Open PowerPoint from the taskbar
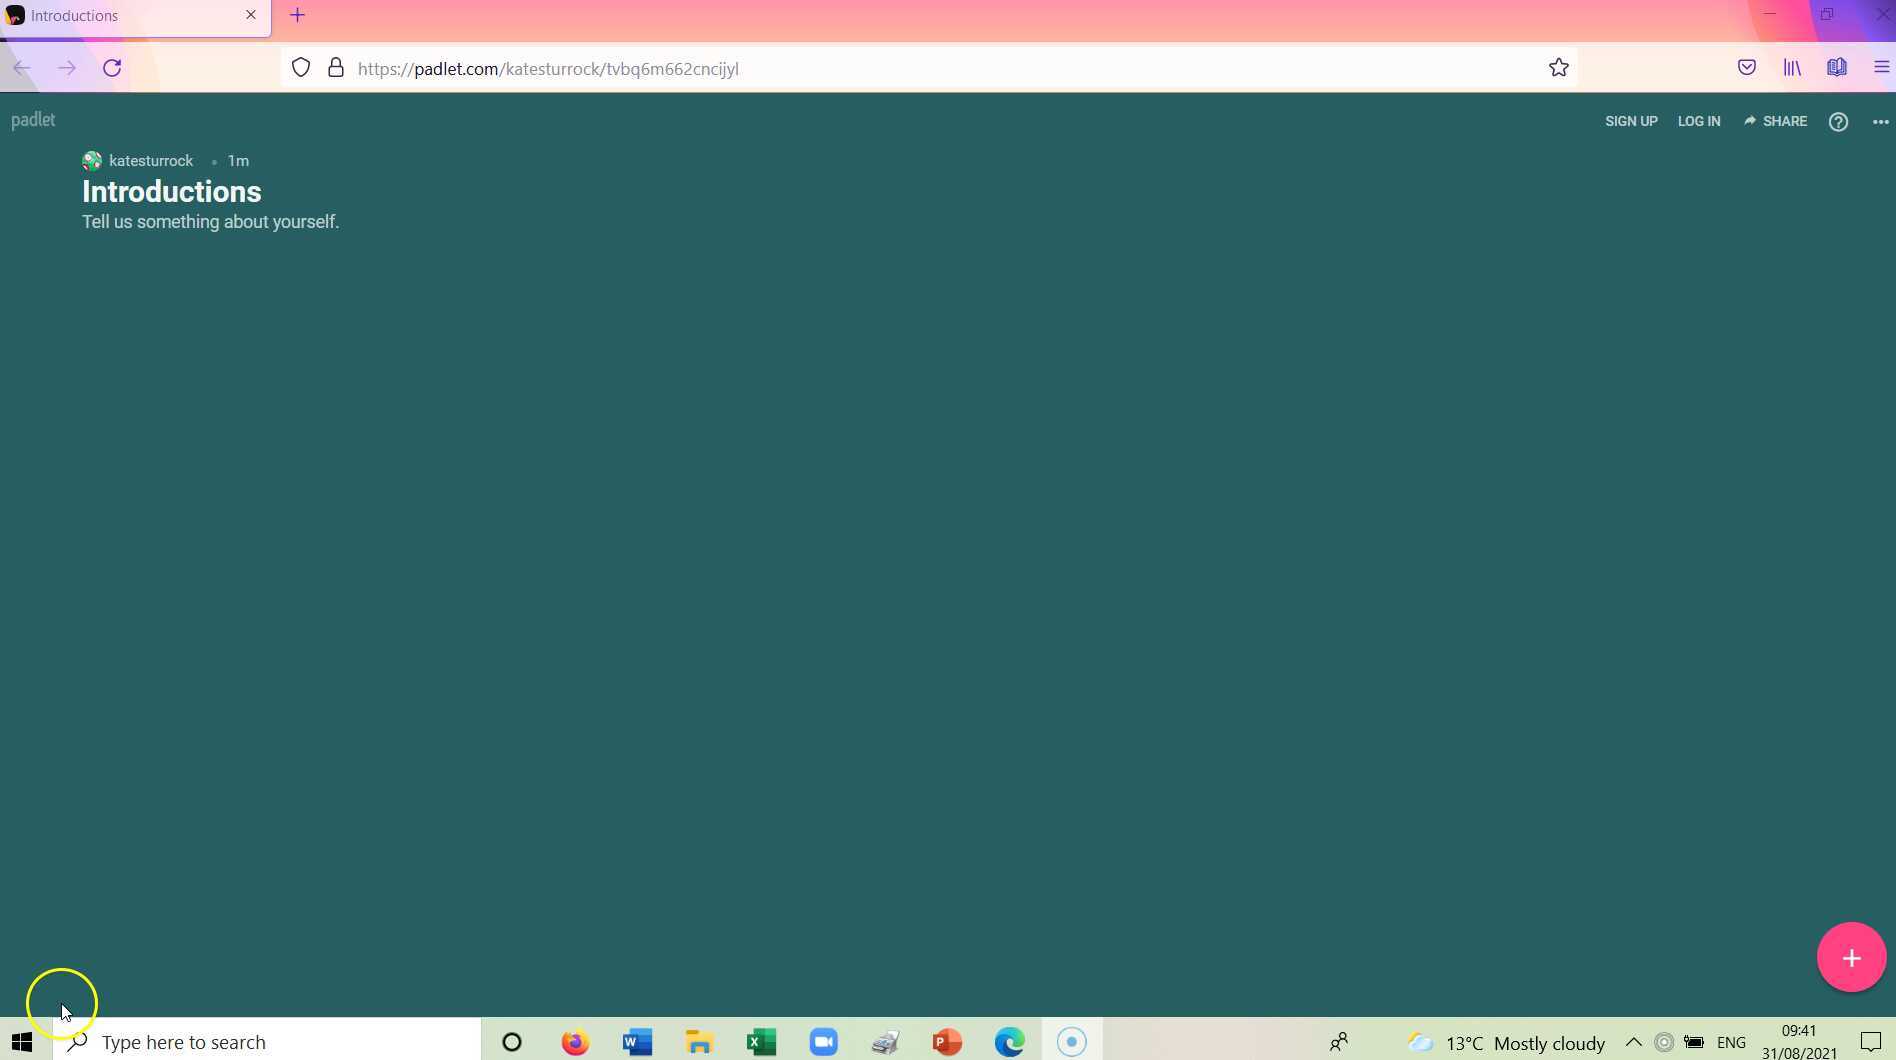The width and height of the screenshot is (1896, 1060). click(946, 1042)
